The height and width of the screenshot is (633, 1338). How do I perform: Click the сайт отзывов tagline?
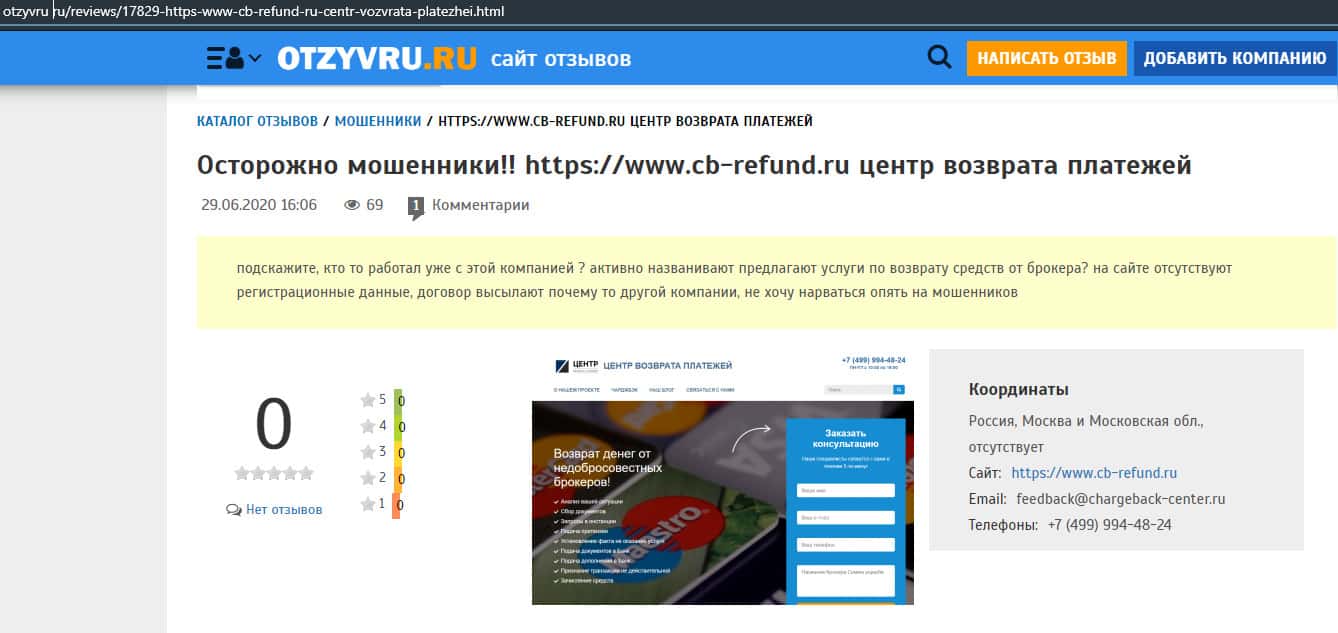[561, 59]
